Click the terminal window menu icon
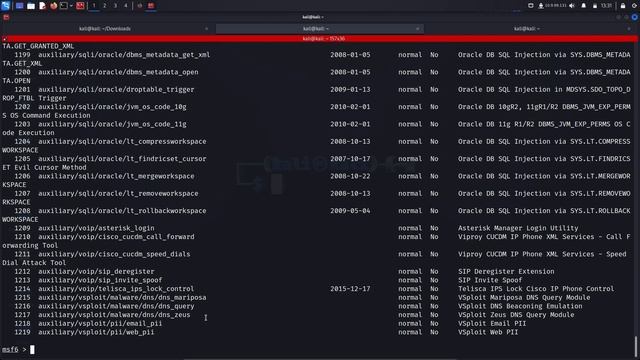 click(6, 17)
